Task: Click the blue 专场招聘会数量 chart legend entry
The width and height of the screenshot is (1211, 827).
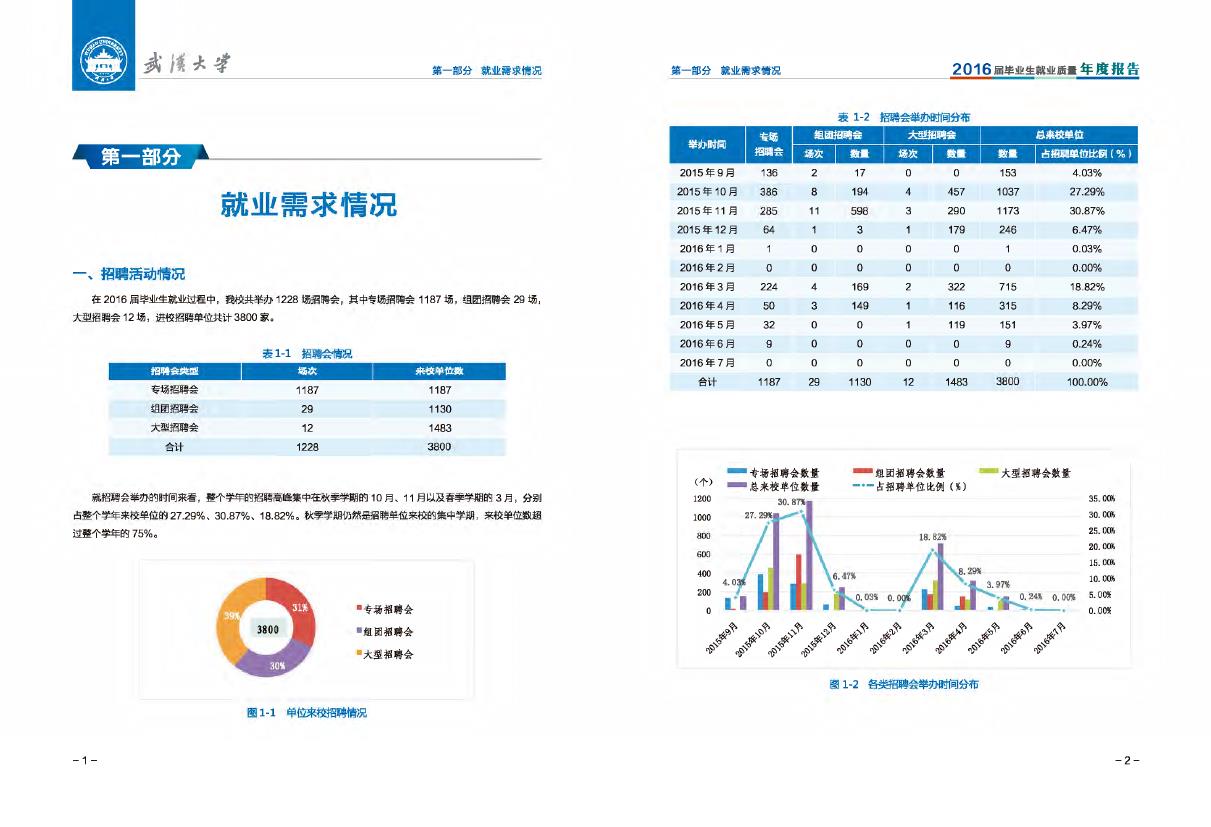Action: (773, 473)
